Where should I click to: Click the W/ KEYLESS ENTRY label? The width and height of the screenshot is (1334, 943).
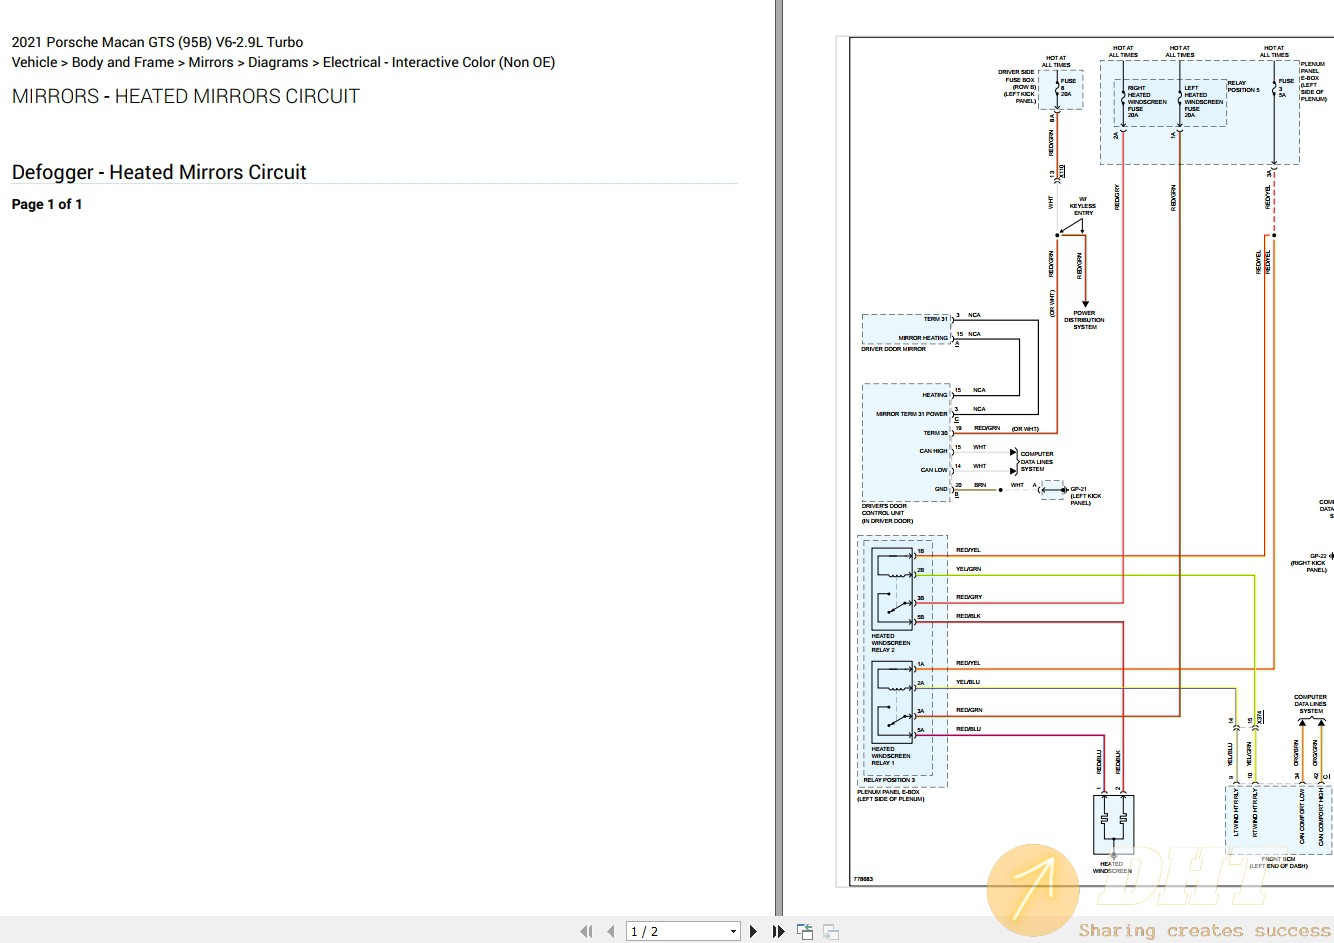click(1083, 206)
